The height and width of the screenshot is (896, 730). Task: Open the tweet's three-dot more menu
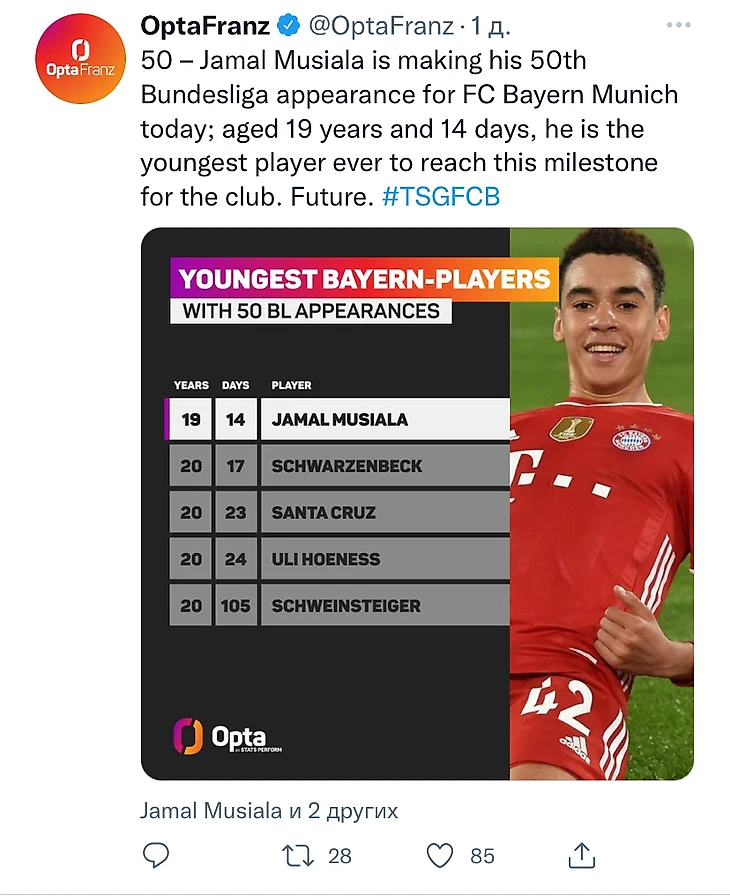(x=679, y=24)
